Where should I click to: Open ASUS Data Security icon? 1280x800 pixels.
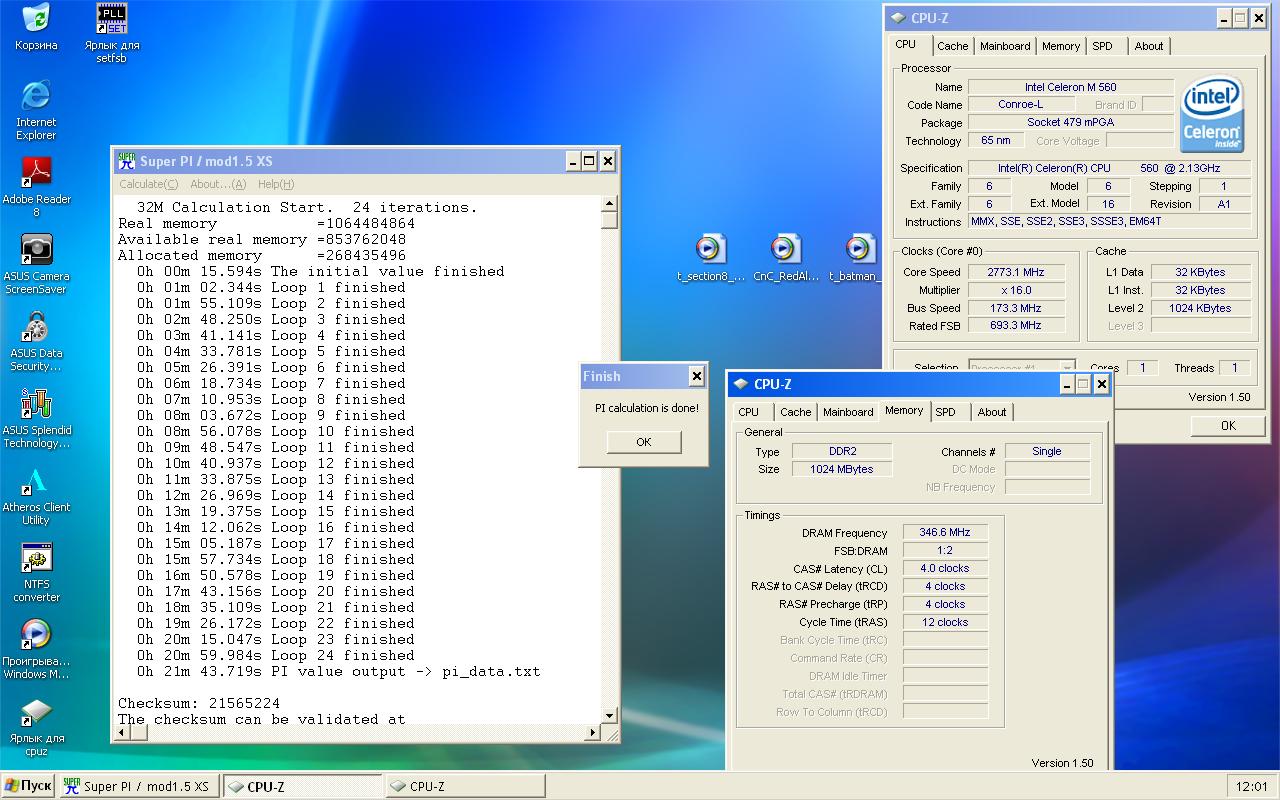(36, 326)
